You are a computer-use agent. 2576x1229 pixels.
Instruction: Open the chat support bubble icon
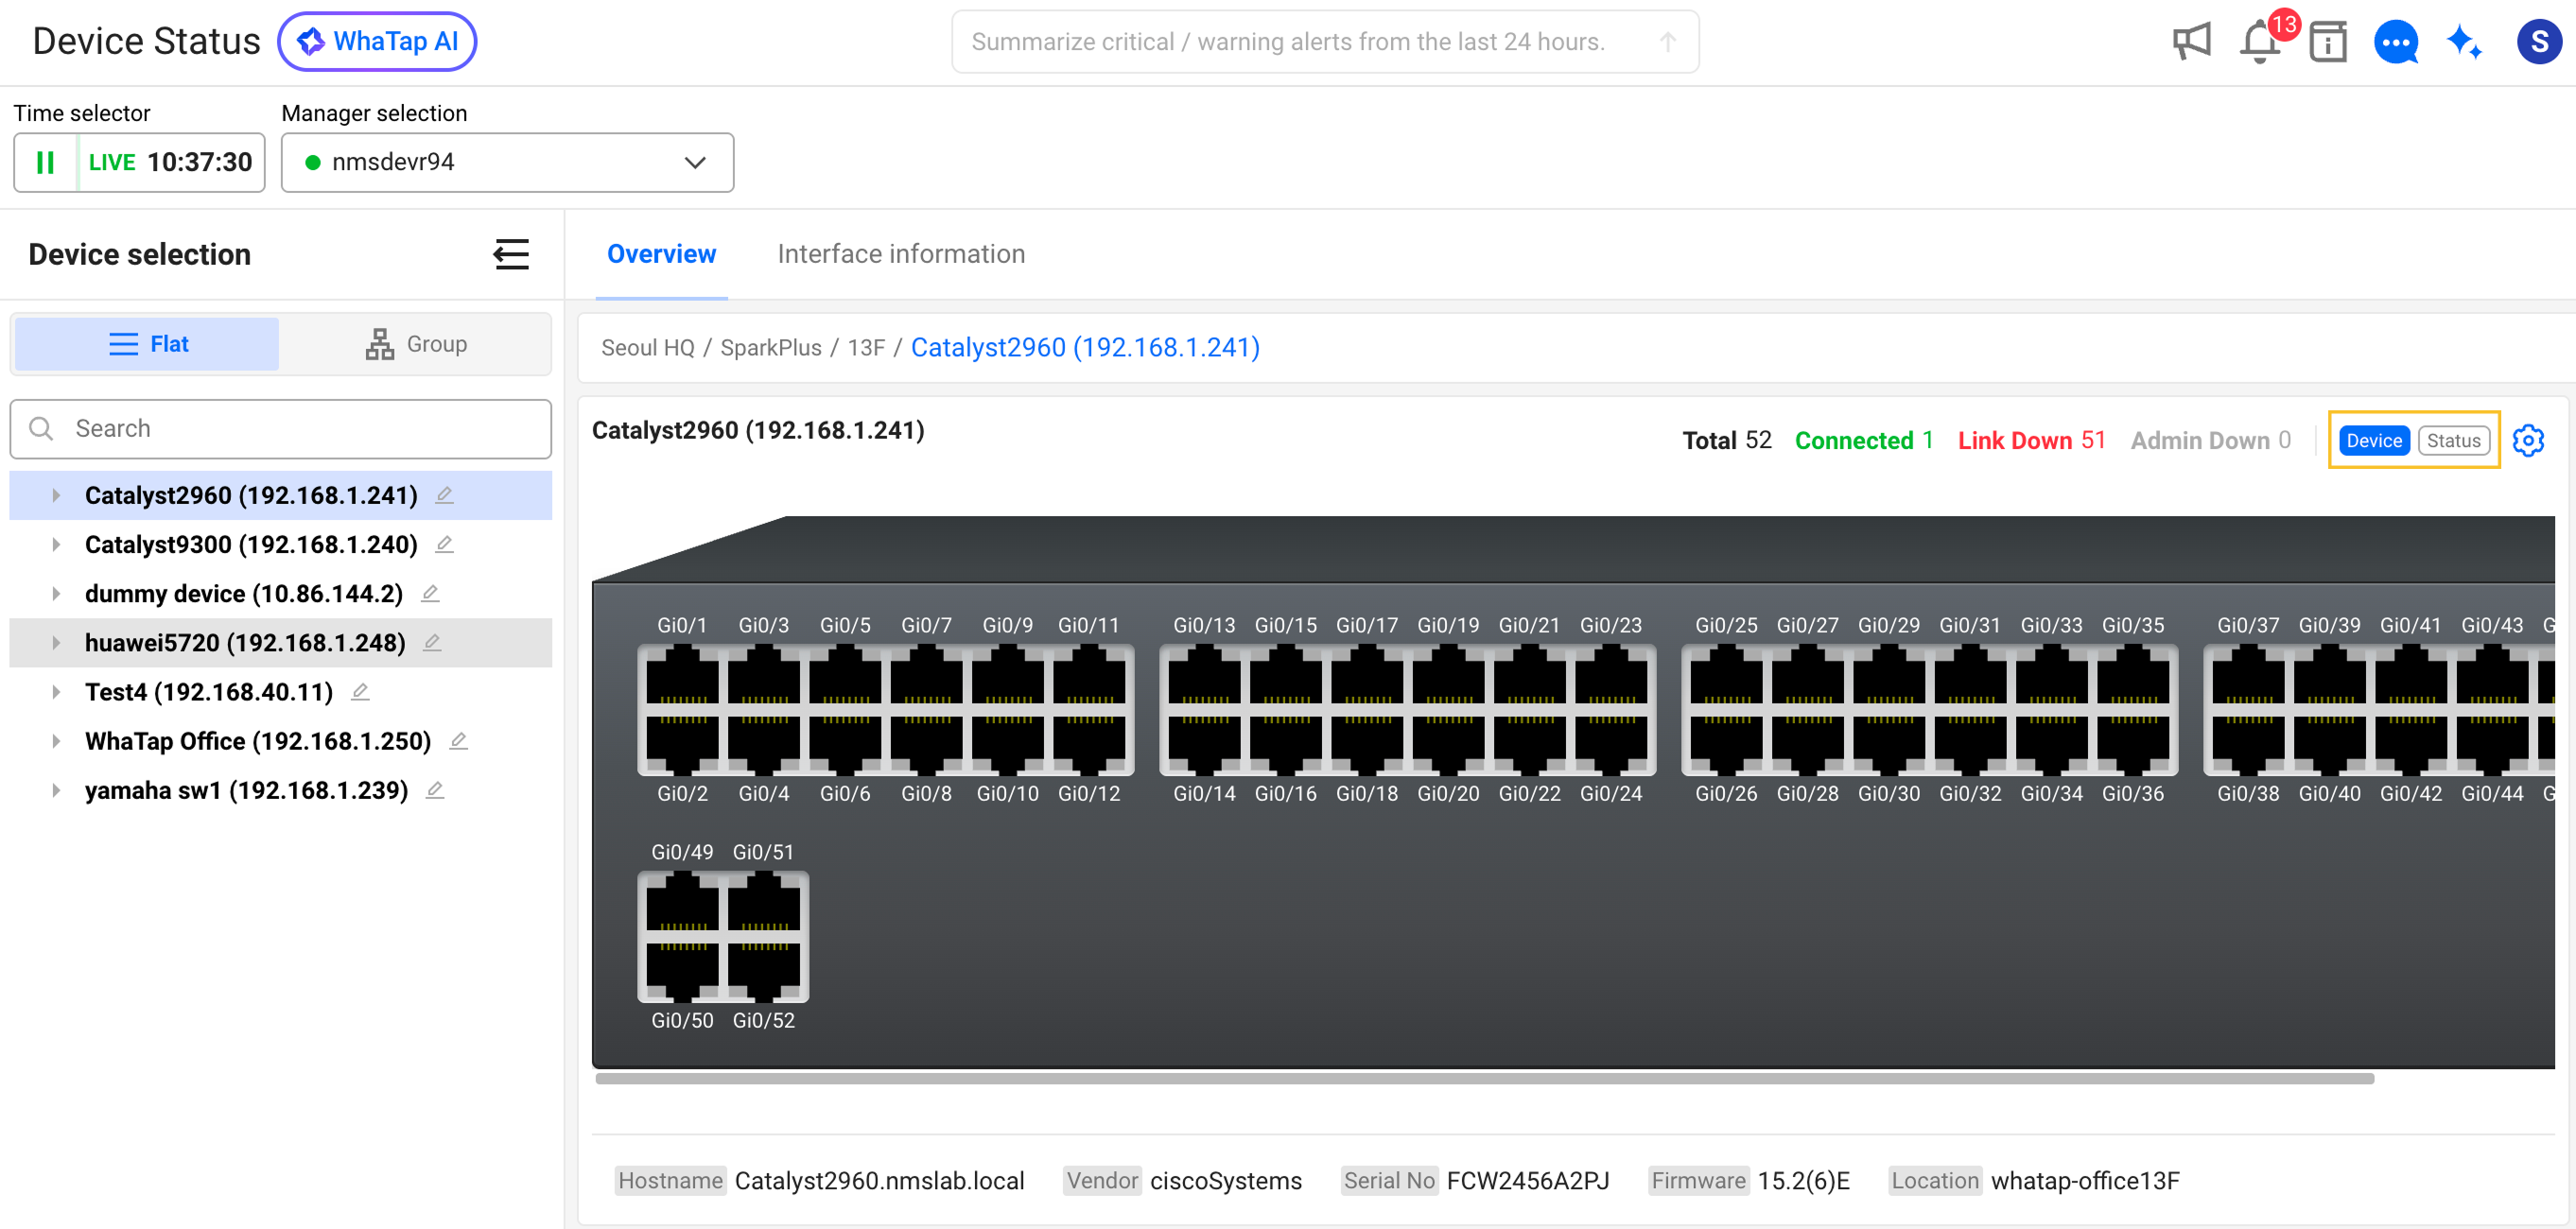[2396, 42]
